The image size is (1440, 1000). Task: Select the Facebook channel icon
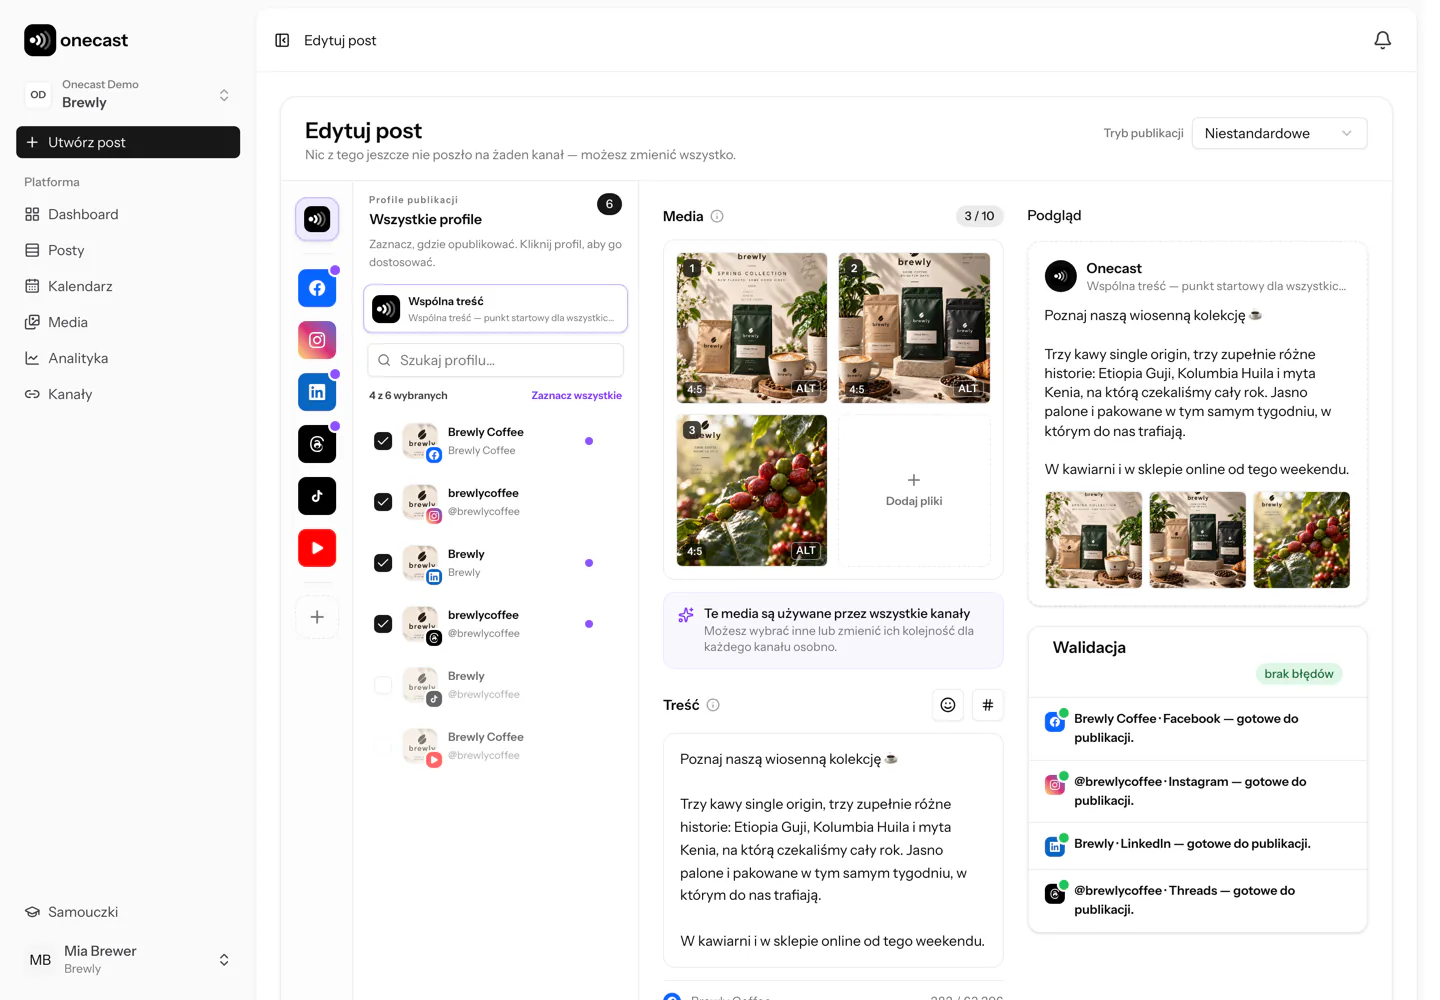[317, 288]
